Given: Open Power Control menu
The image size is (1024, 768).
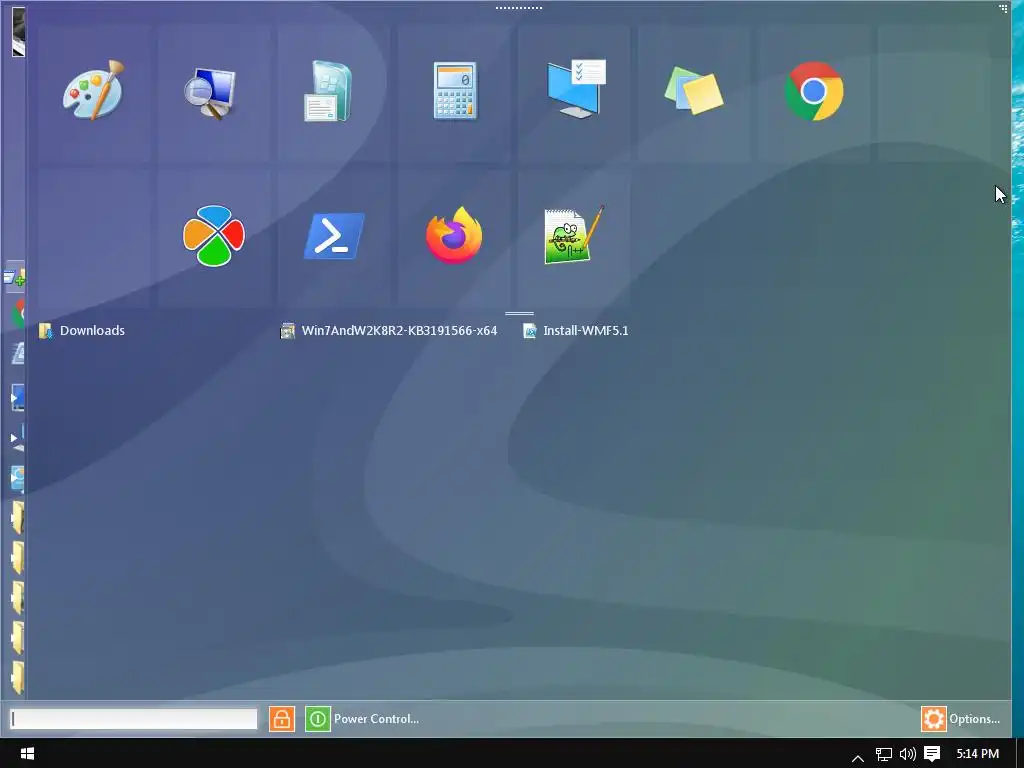Looking at the screenshot, I should pos(376,719).
